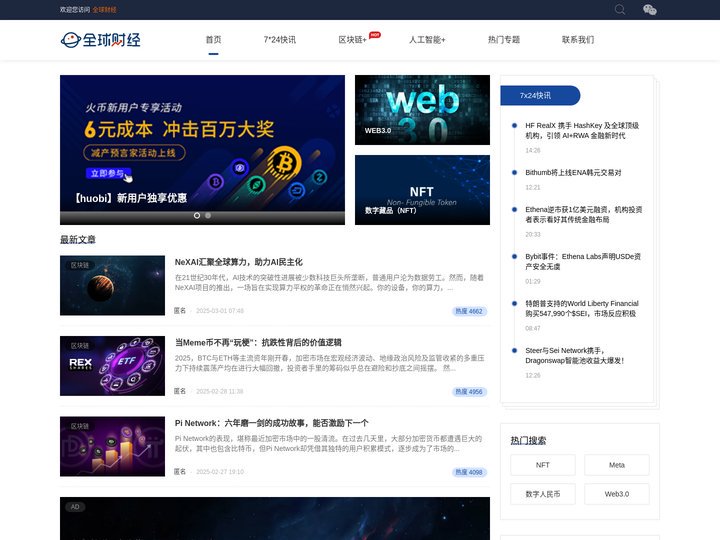The image size is (720, 540).
Task: Click the AD label on bottom banner
Action: coord(75,507)
